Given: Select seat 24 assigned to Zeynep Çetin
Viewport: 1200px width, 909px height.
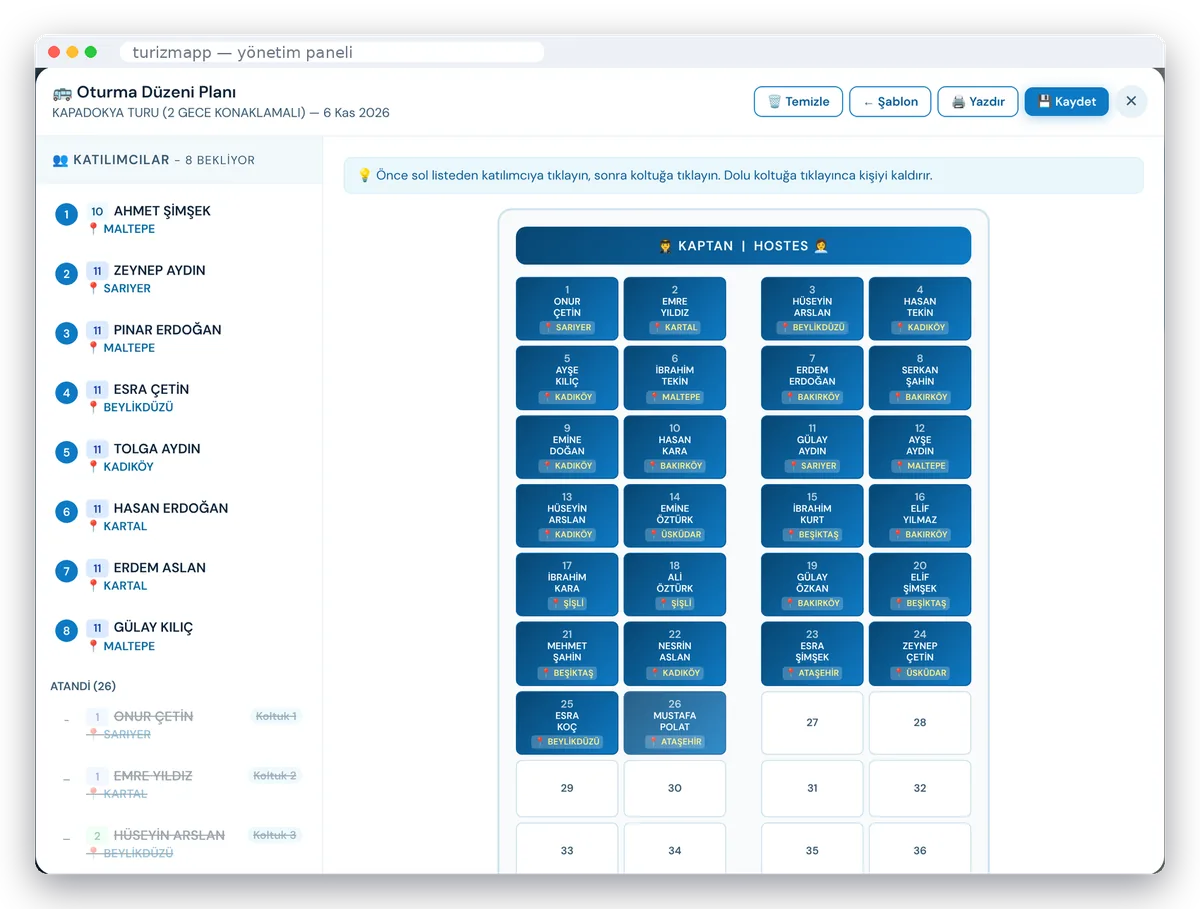Looking at the screenshot, I should (920, 654).
